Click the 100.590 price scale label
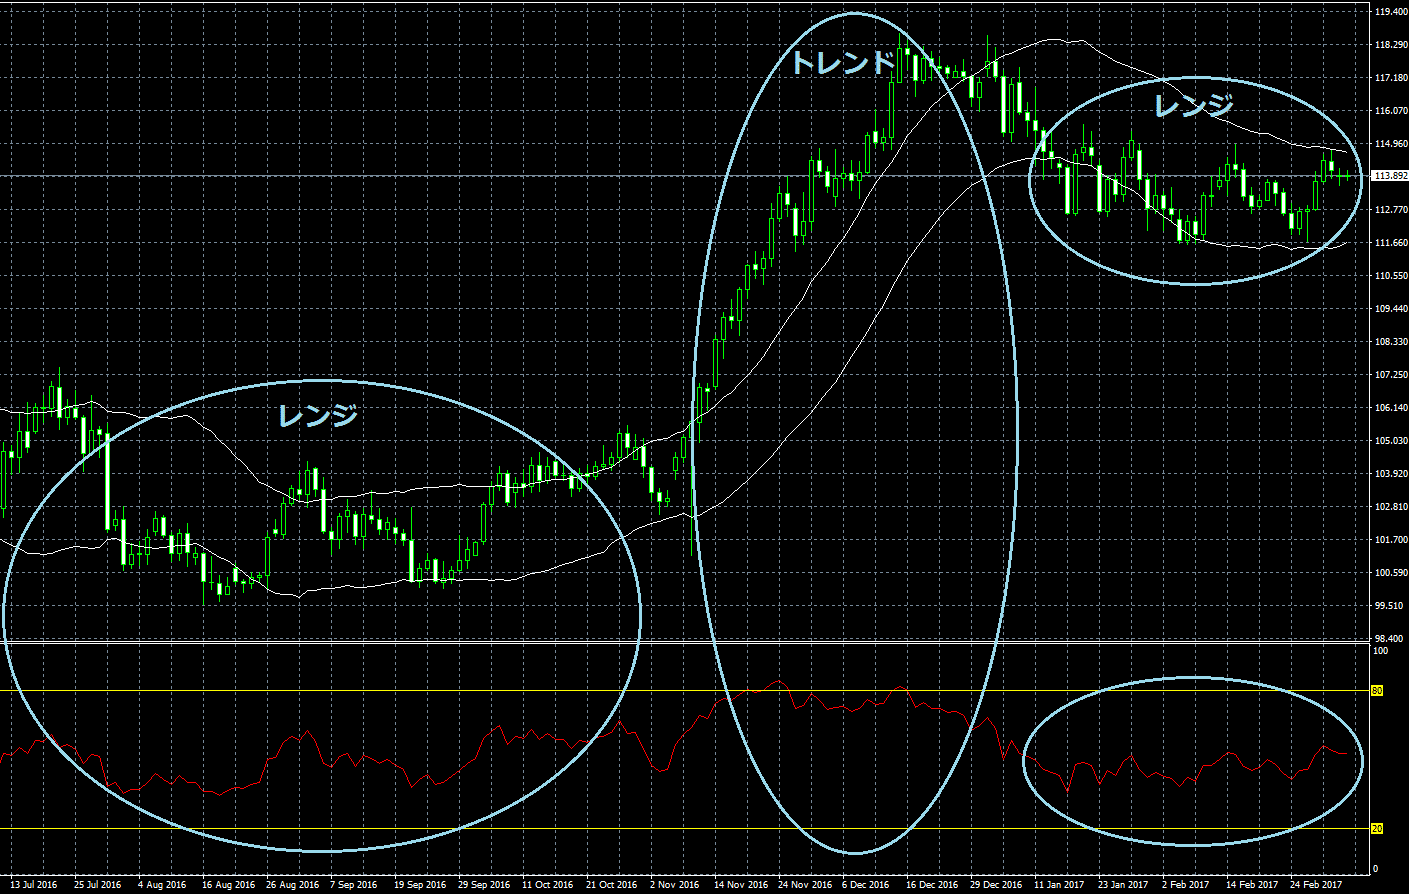The image size is (1409, 894). tap(1391, 573)
